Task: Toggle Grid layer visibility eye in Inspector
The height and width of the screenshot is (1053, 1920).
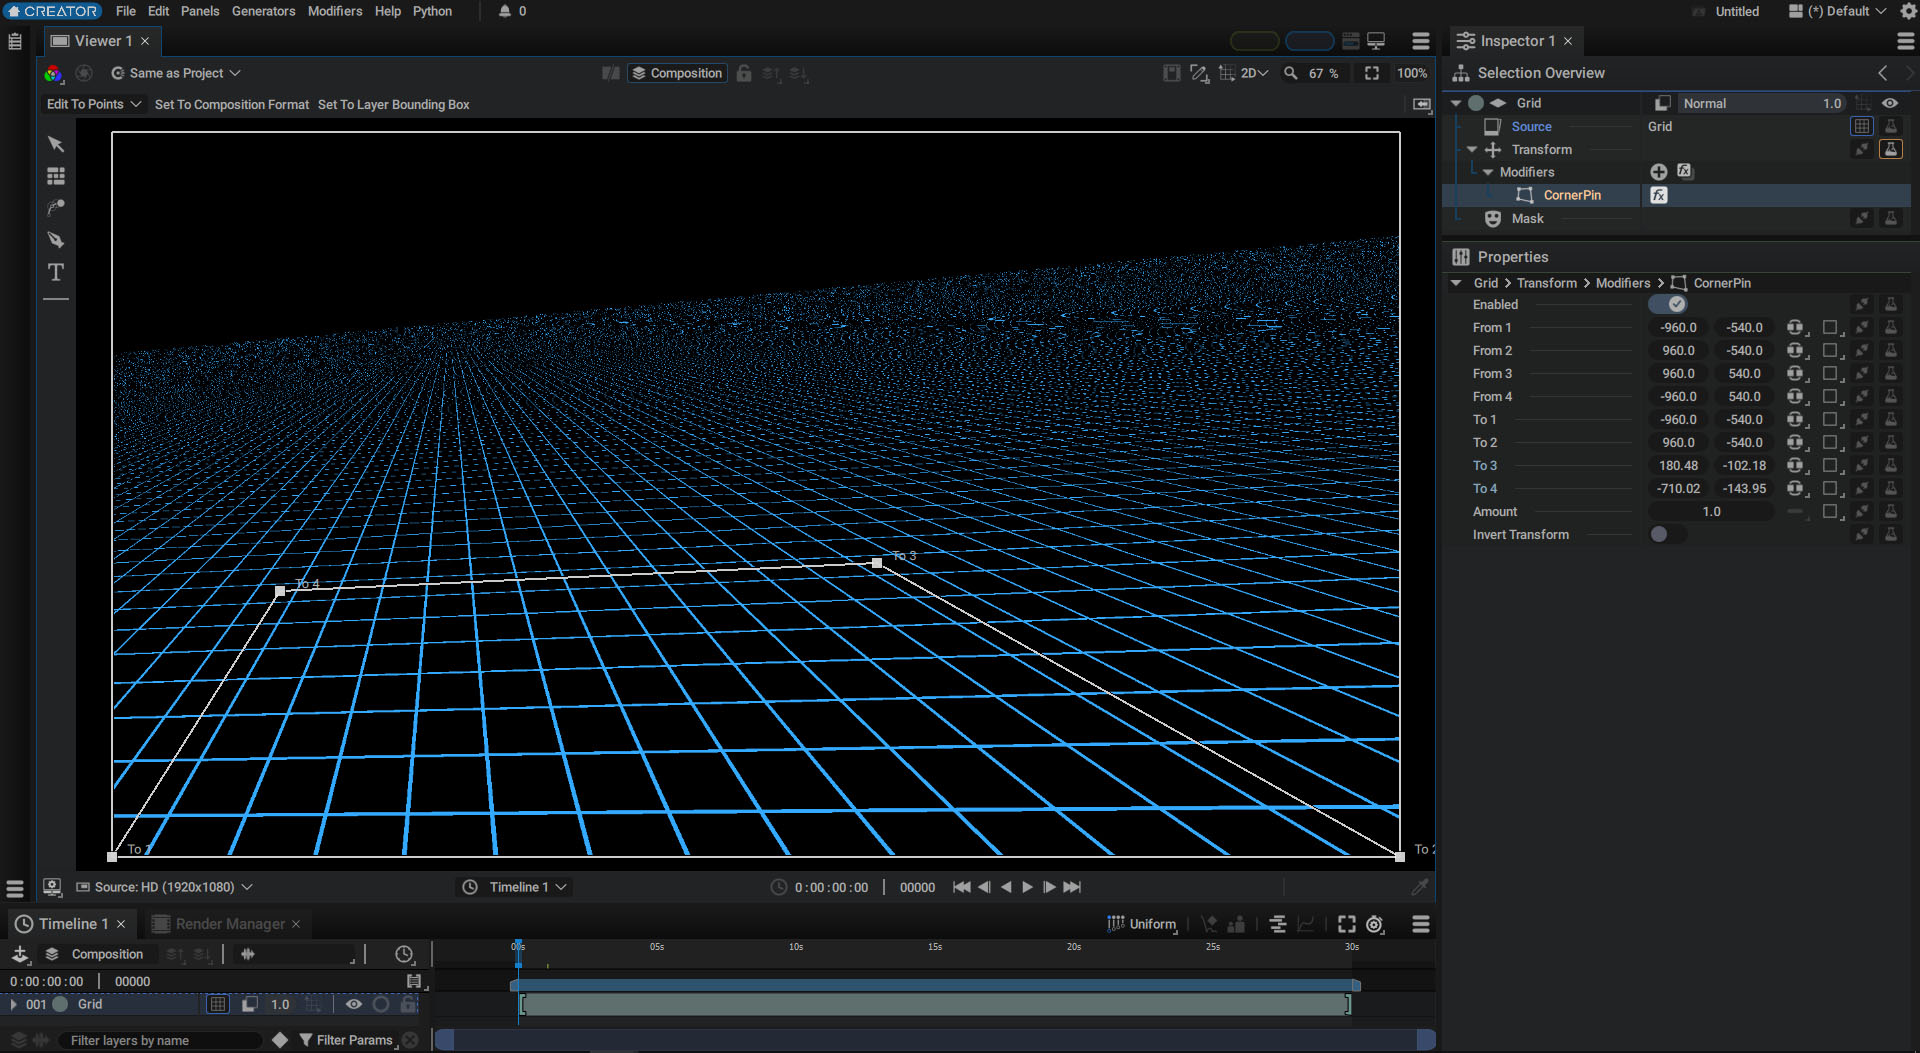Action: pyautogui.click(x=1890, y=103)
